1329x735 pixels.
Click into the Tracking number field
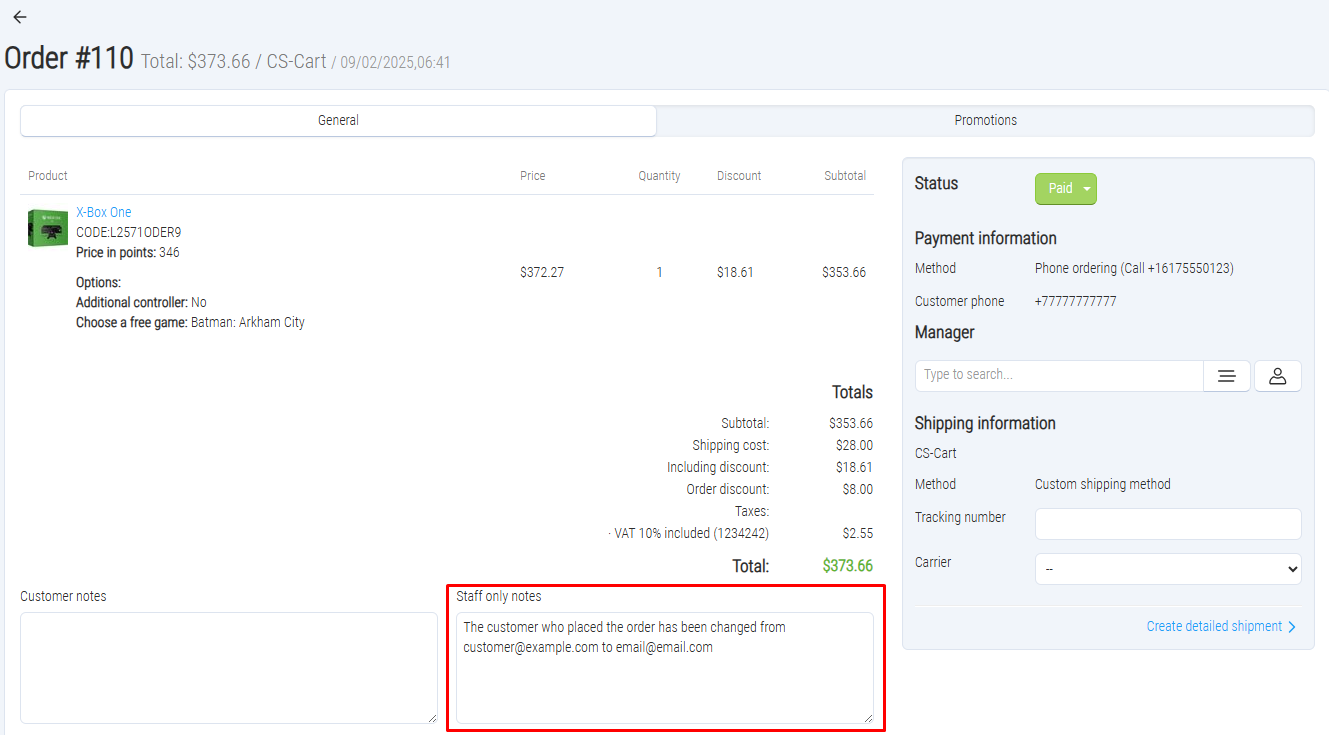(x=1167, y=524)
